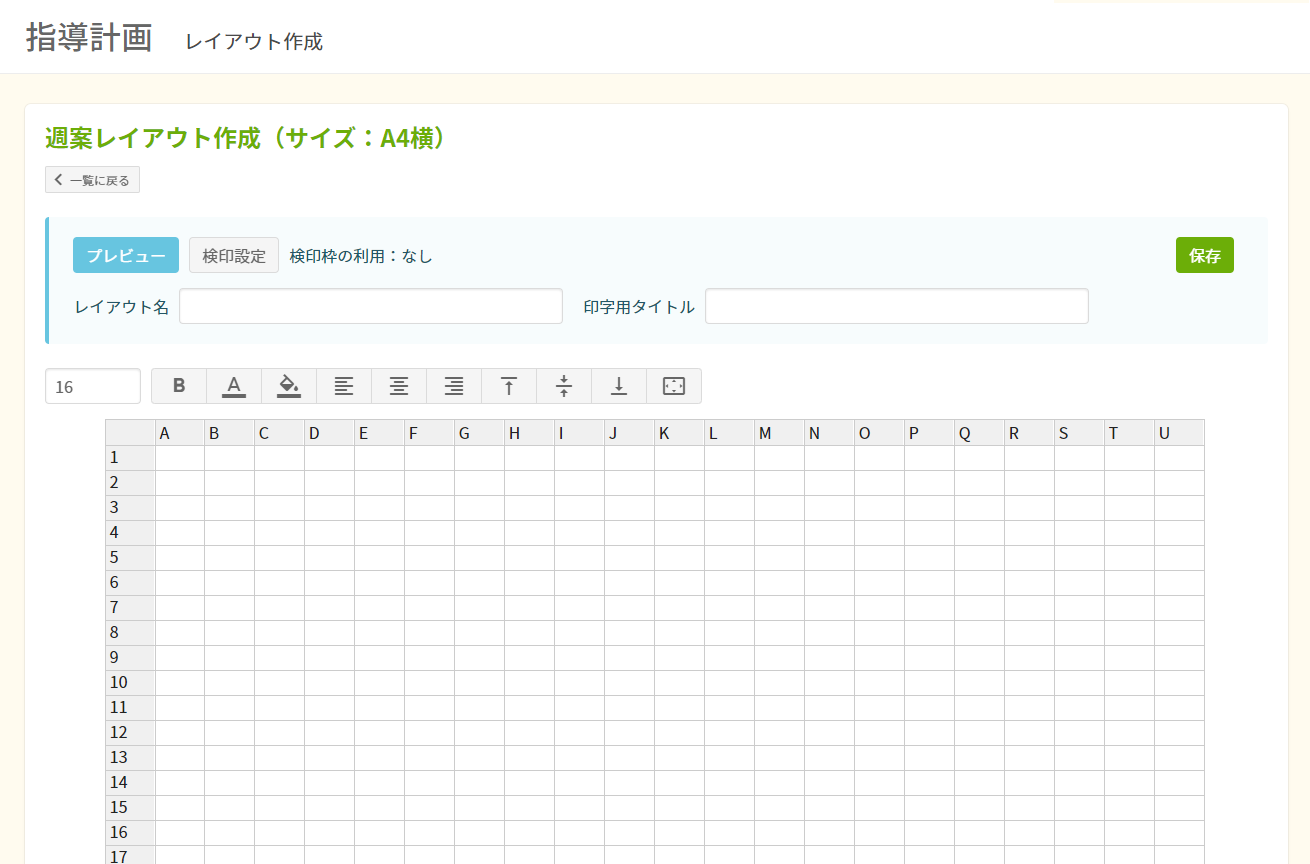This screenshot has width=1310, height=864.
Task: Select column O header
Action: [880, 433]
